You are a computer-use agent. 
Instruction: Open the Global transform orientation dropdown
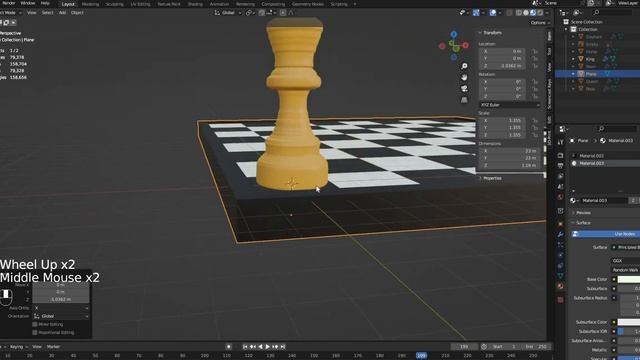point(228,13)
